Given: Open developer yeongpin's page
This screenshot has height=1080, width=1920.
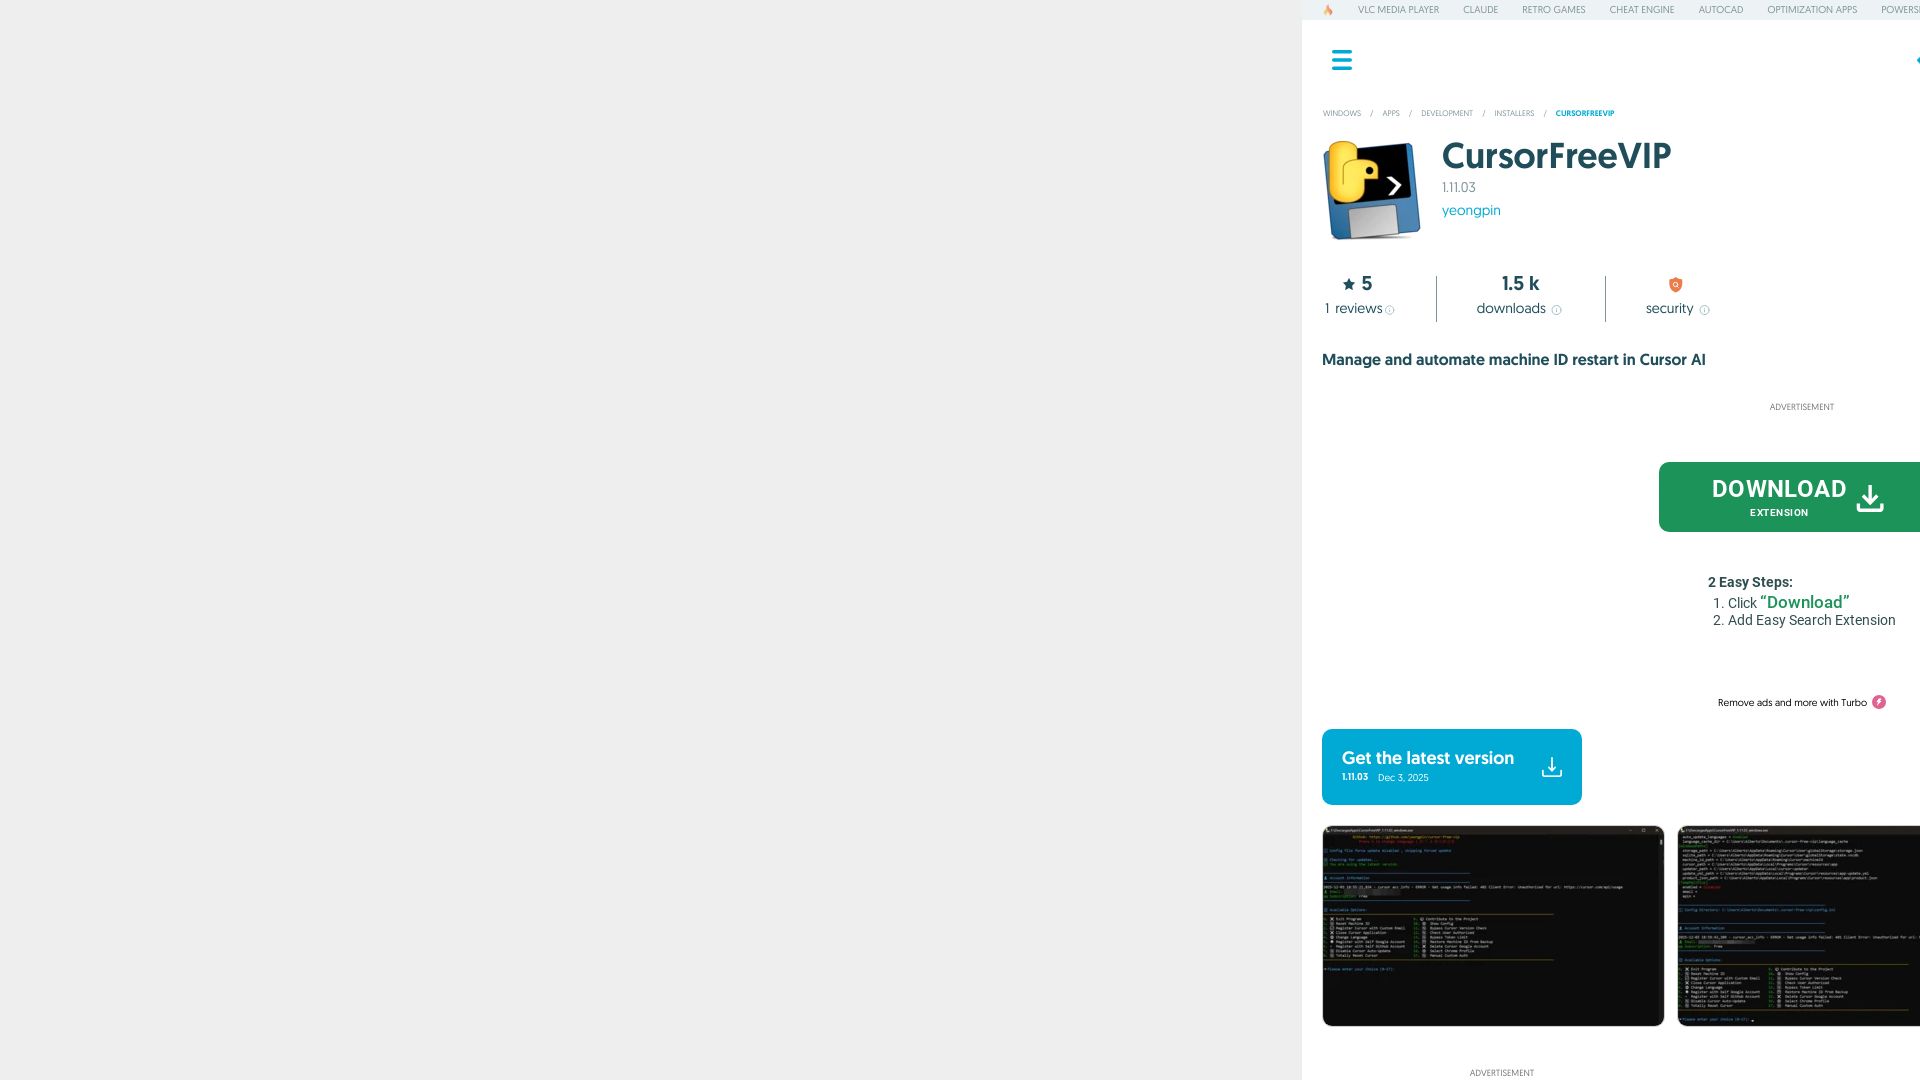Looking at the screenshot, I should 1471,211.
